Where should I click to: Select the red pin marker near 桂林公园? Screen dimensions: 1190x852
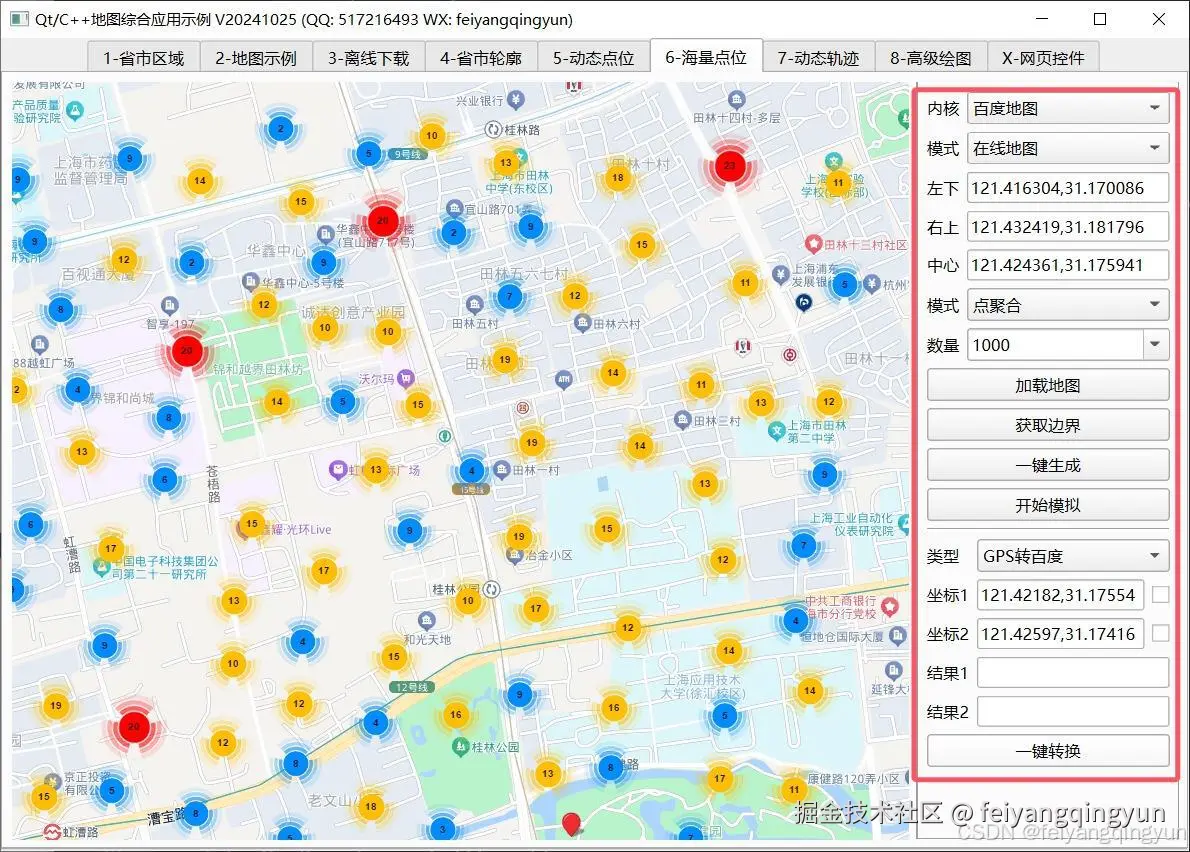pyautogui.click(x=571, y=823)
